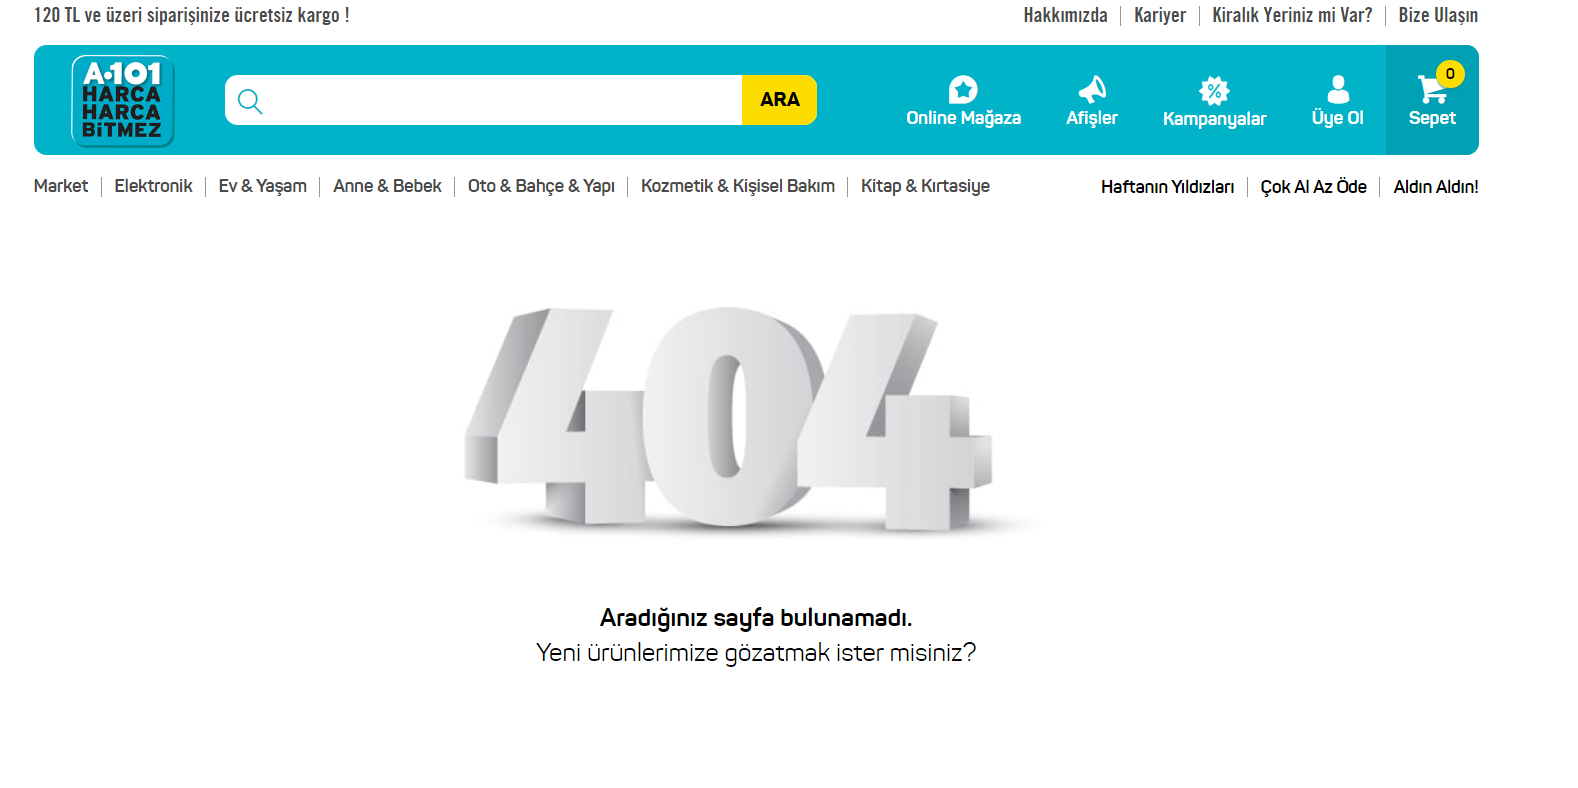The height and width of the screenshot is (788, 1578).
Task: Click the Üye Ol user icon
Action: coord(1338,90)
